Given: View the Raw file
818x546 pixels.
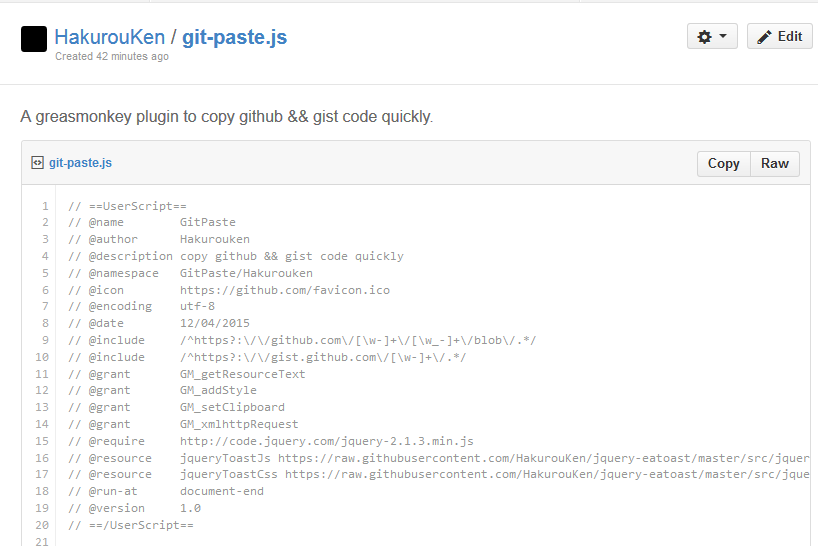Looking at the screenshot, I should (775, 163).
